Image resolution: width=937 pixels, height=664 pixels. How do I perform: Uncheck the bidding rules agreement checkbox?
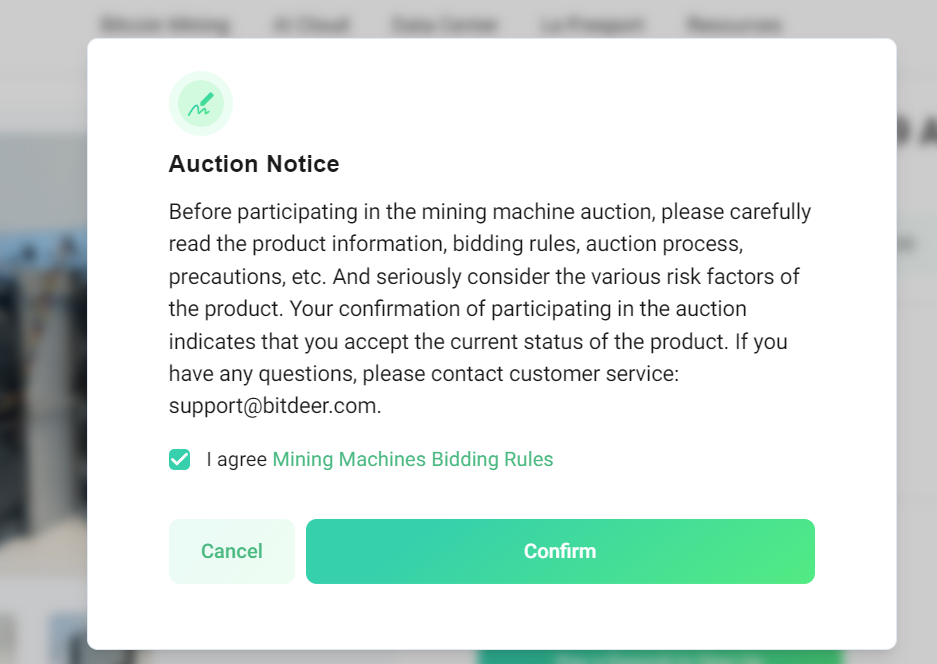coord(179,460)
